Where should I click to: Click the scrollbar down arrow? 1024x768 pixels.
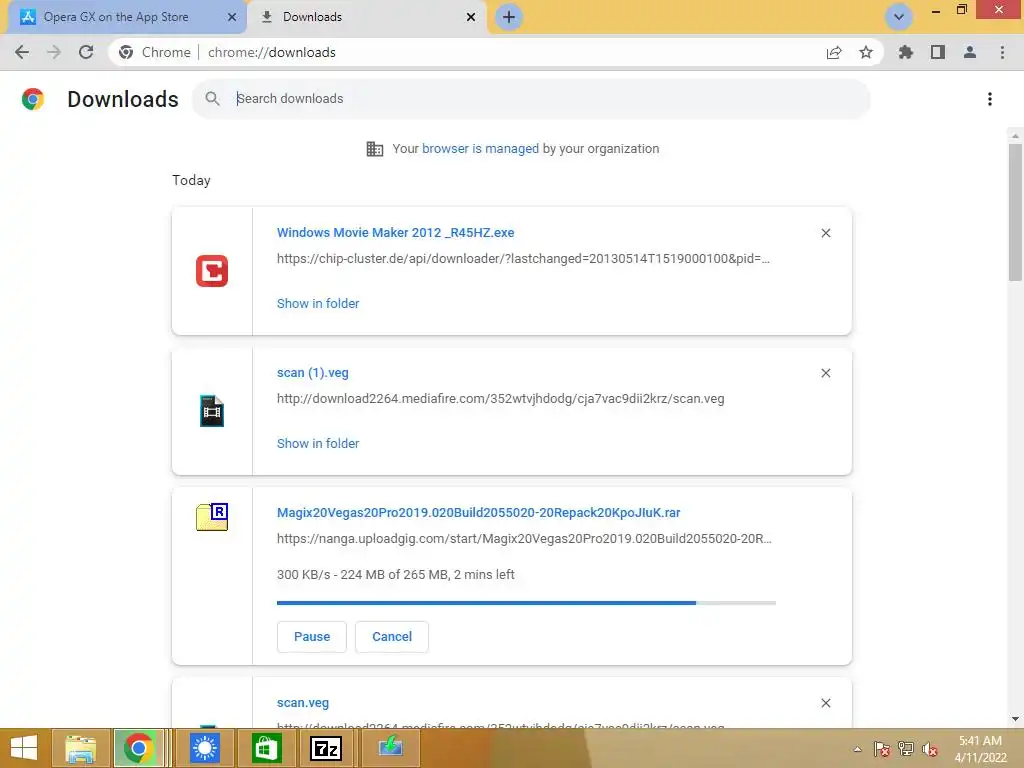click(x=1015, y=719)
